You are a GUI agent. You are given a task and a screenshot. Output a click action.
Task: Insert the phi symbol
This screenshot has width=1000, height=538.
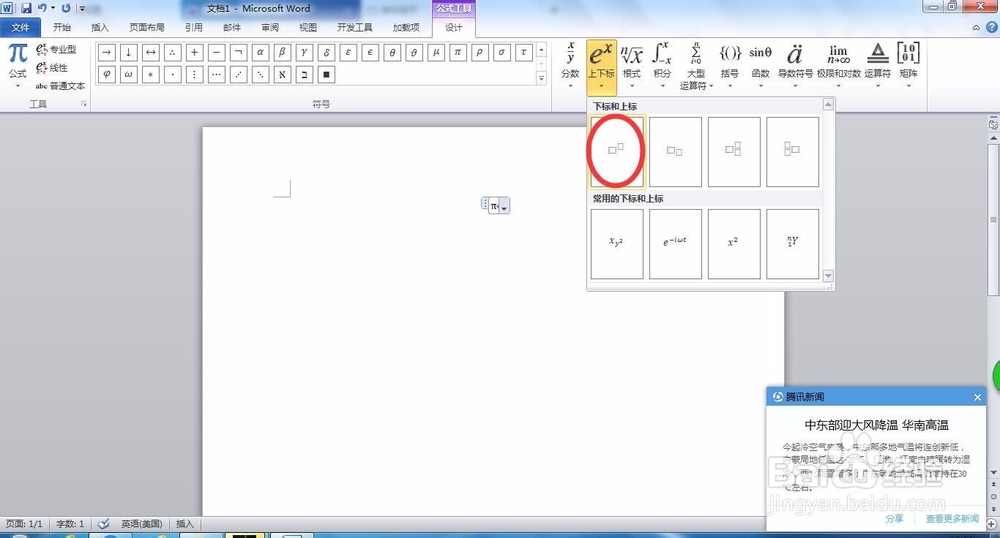[107, 75]
